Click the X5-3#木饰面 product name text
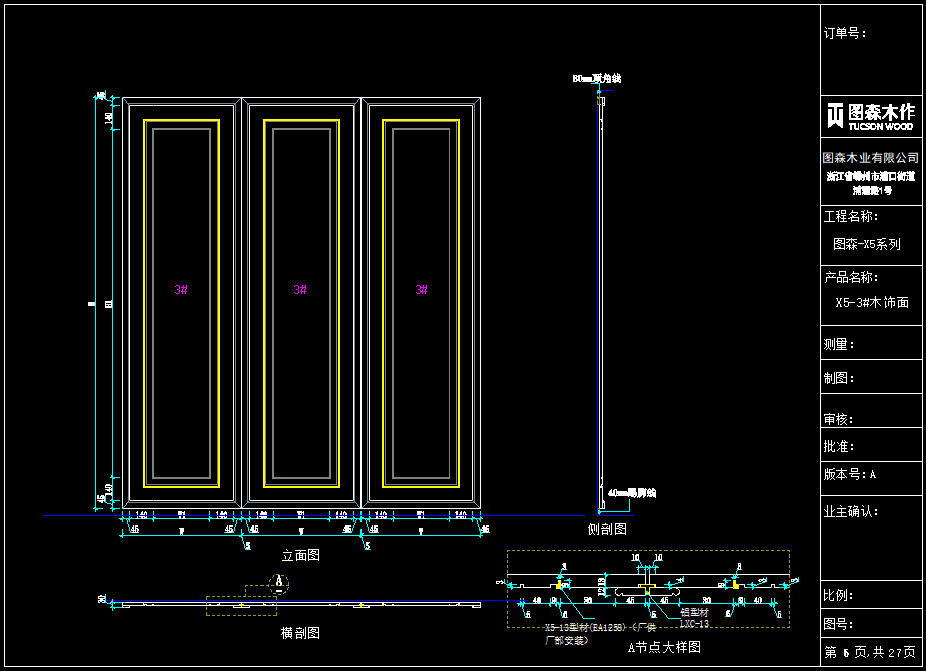Screen dimensions: 926x671 [872, 302]
